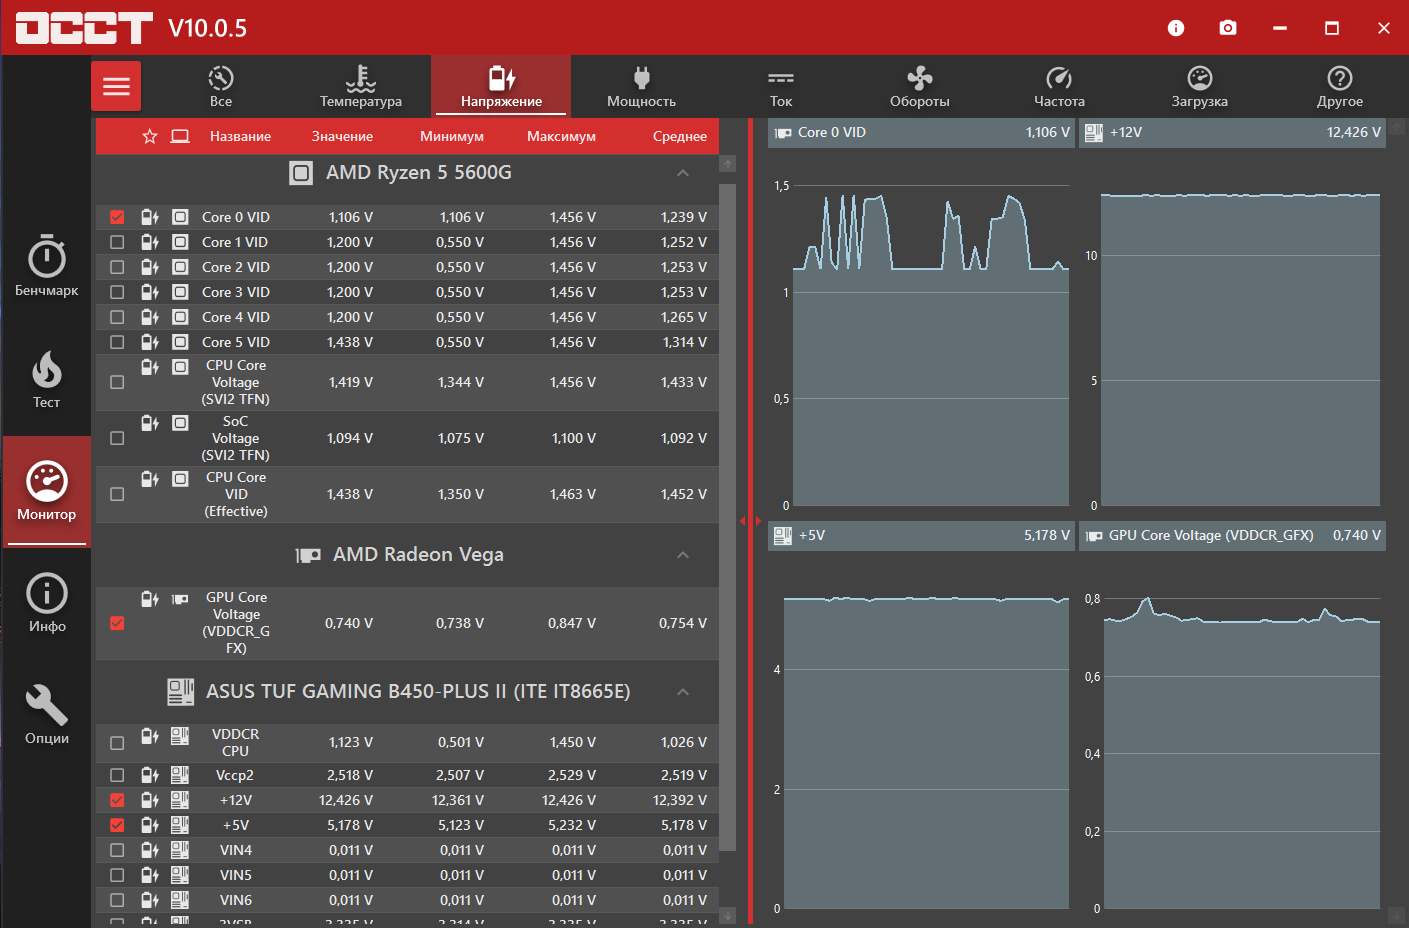Open the Тест flame section
Image resolution: width=1409 pixels, height=928 pixels.
(x=47, y=379)
